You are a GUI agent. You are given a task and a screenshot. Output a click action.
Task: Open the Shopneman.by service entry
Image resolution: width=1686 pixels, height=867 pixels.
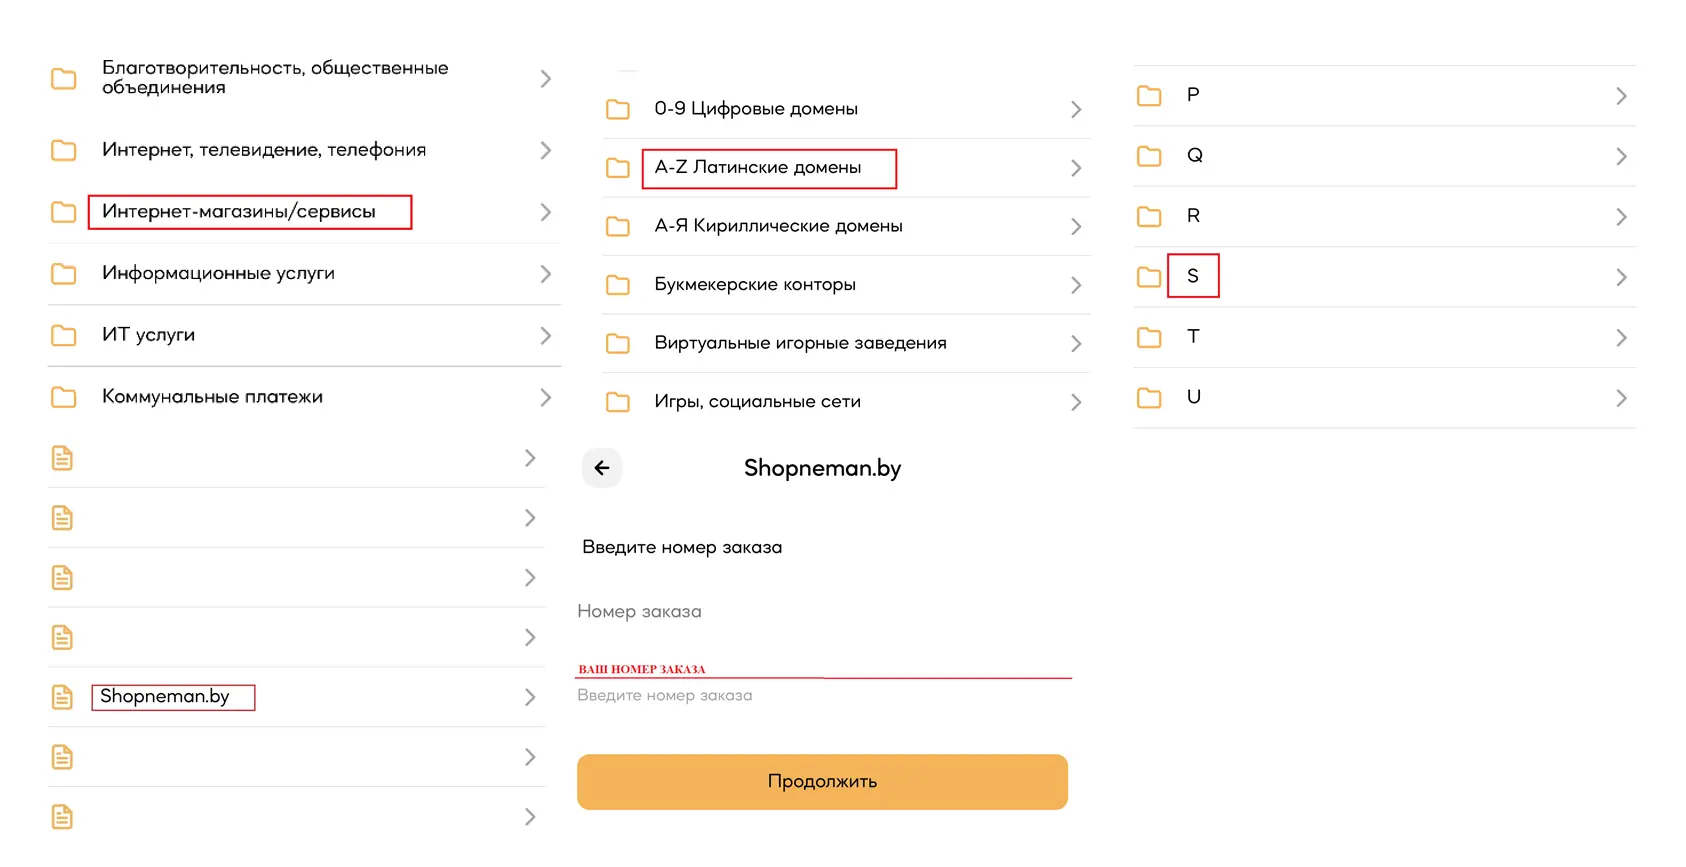tap(165, 697)
